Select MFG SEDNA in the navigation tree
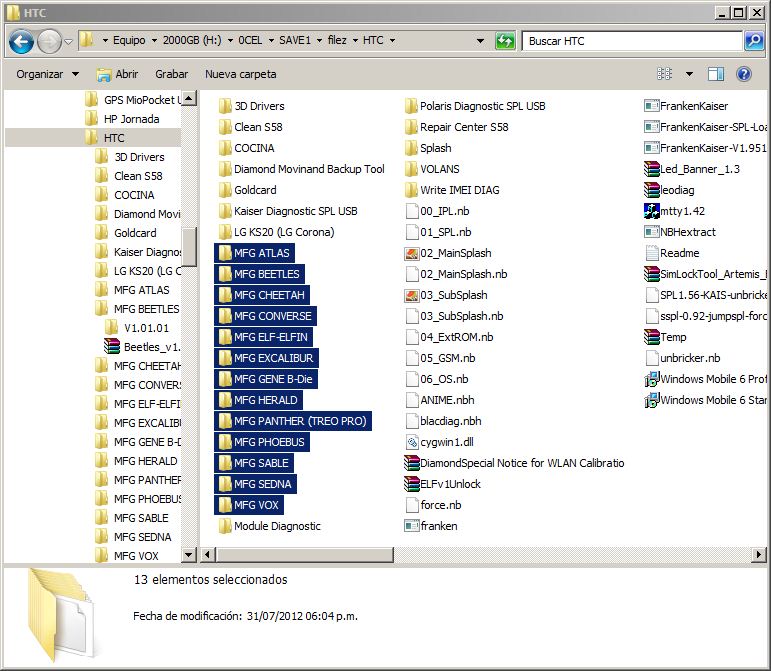Image resolution: width=771 pixels, height=671 pixels. pos(133,537)
